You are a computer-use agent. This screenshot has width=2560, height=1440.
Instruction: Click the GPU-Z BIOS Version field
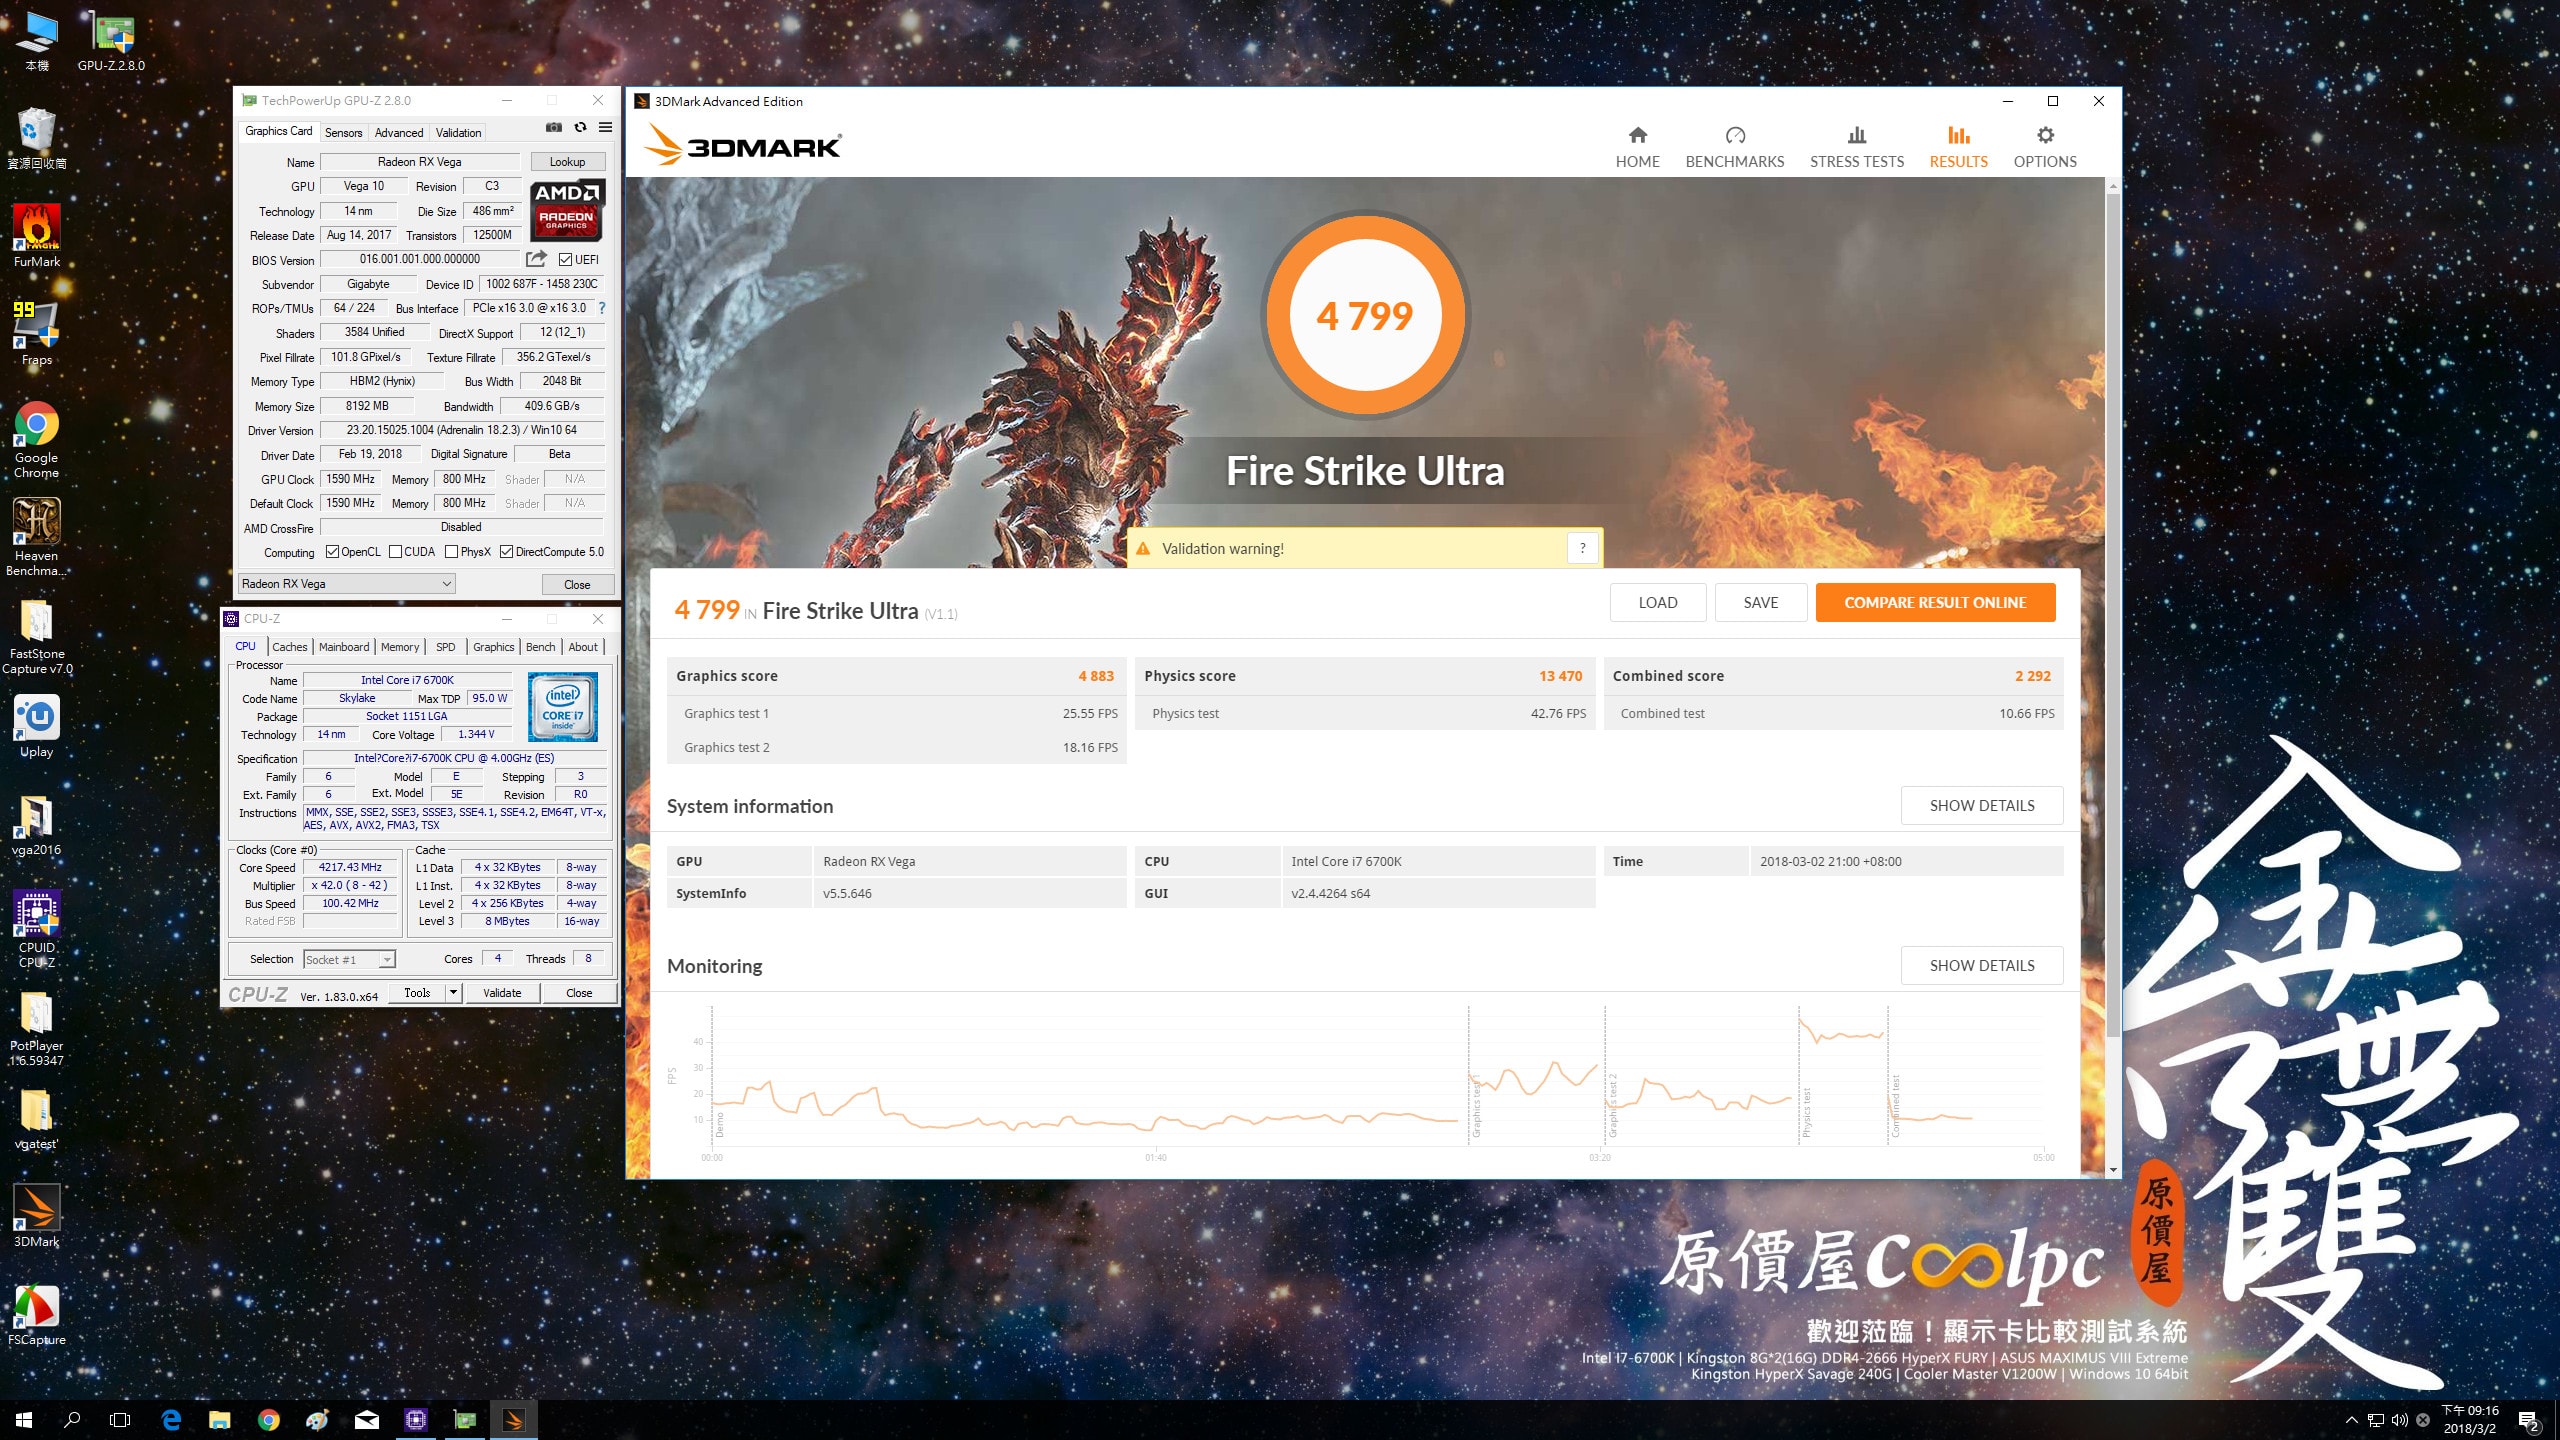[x=420, y=260]
